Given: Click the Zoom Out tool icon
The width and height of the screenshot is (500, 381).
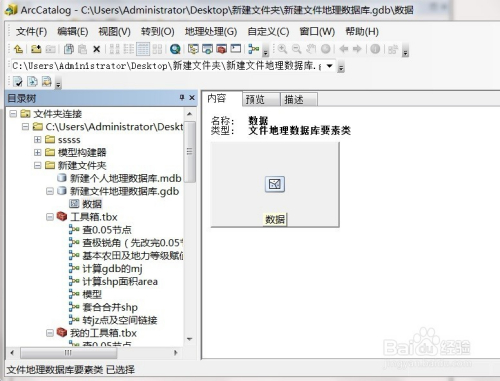Looking at the screenshot, I should (297, 49).
